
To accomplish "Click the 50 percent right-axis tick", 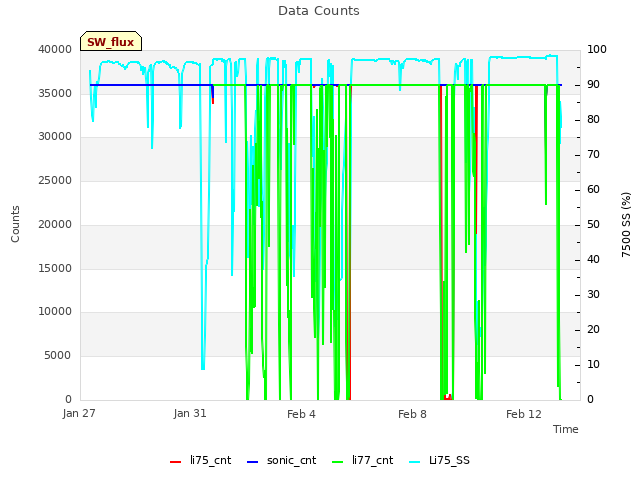I will [x=593, y=224].
